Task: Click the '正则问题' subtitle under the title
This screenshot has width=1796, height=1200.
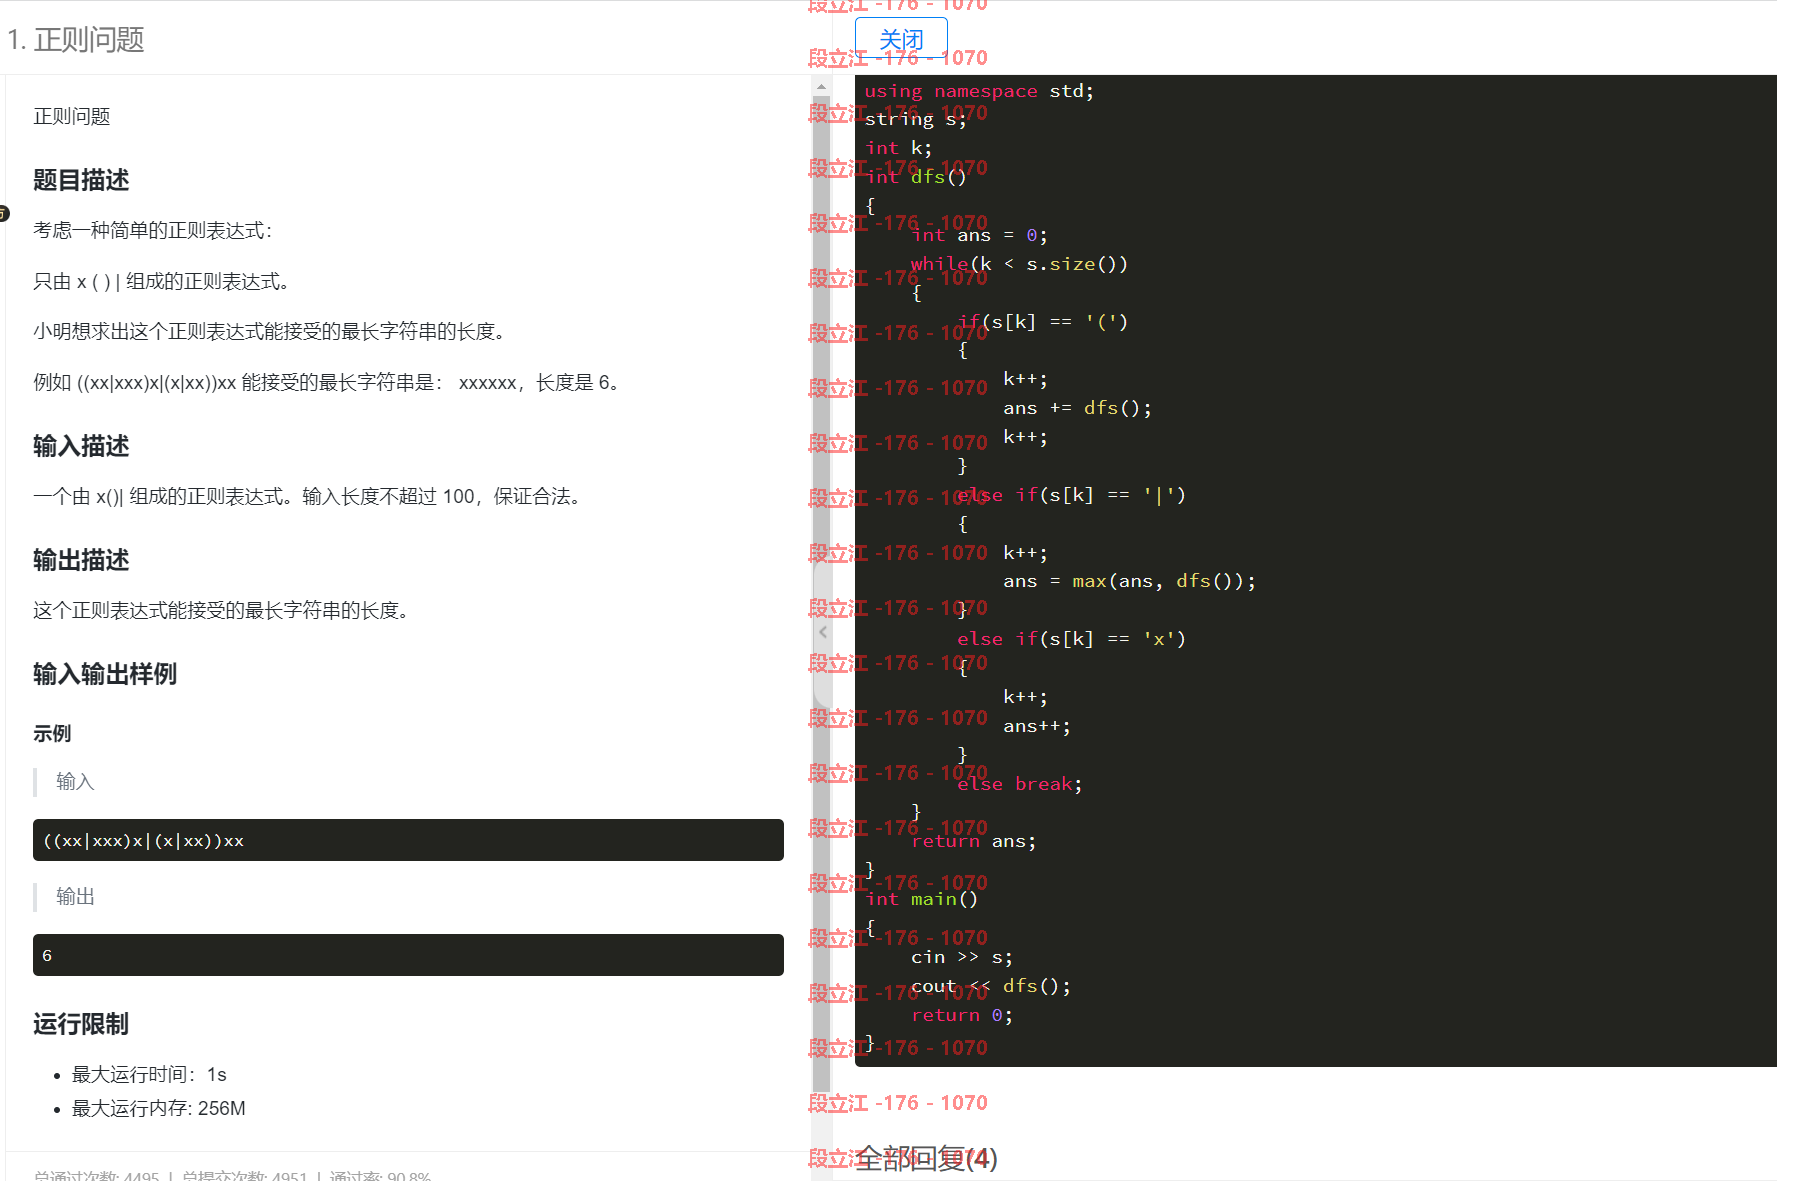Action: pyautogui.click(x=72, y=116)
